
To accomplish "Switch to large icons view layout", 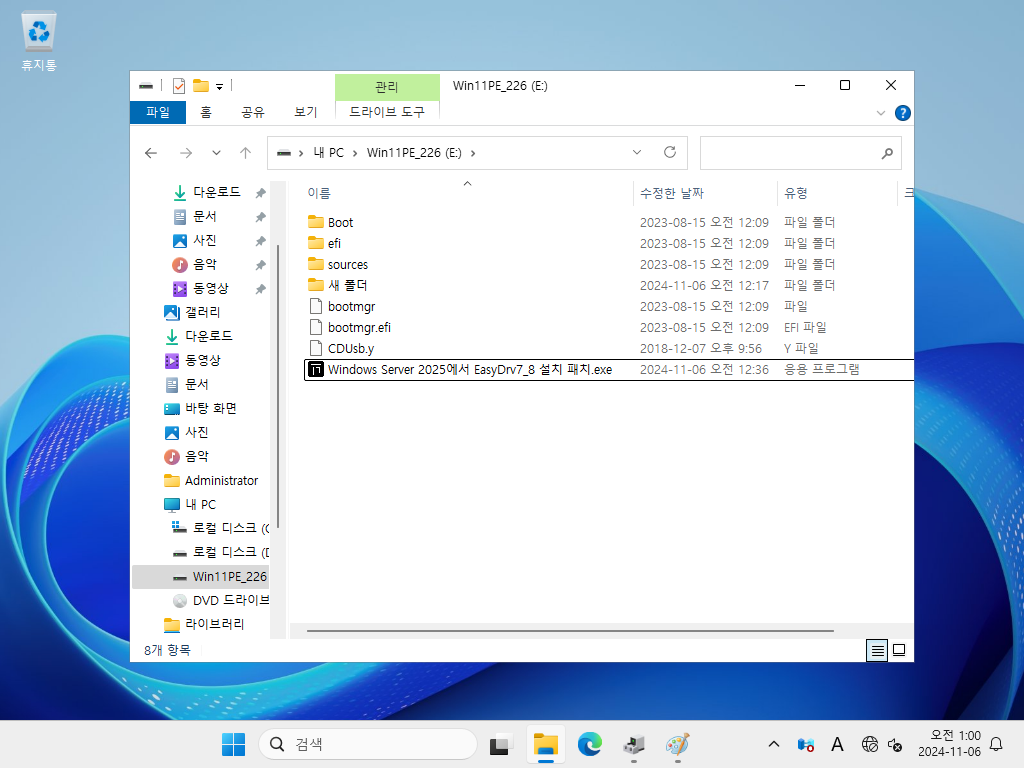I will click(899, 650).
